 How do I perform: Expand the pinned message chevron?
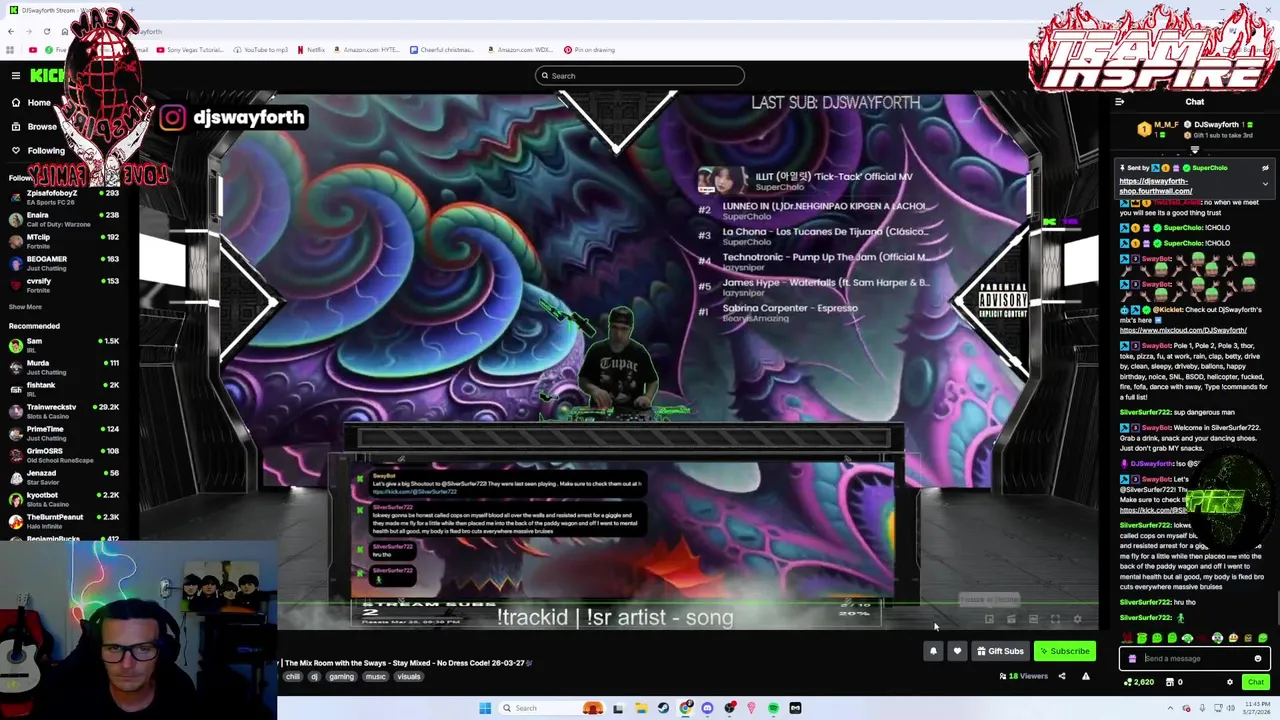click(x=1265, y=184)
